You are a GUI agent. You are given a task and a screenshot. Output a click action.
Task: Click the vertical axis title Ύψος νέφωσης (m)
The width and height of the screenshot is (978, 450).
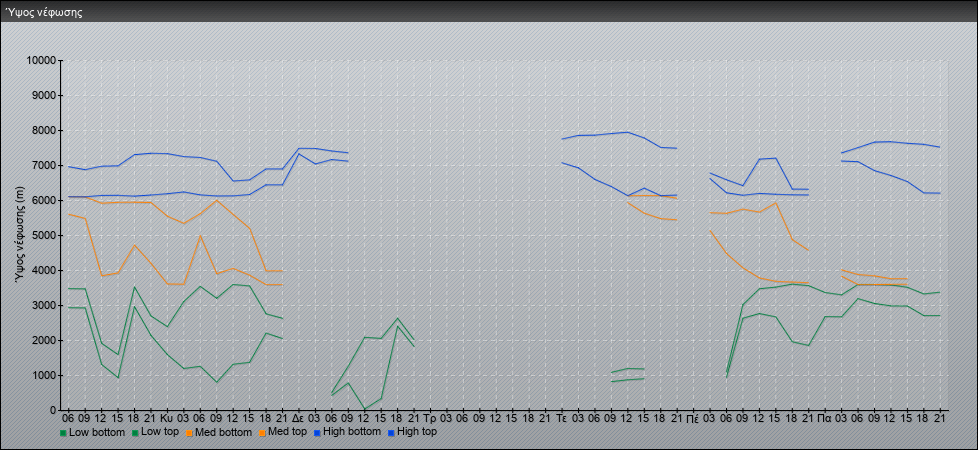(20, 236)
